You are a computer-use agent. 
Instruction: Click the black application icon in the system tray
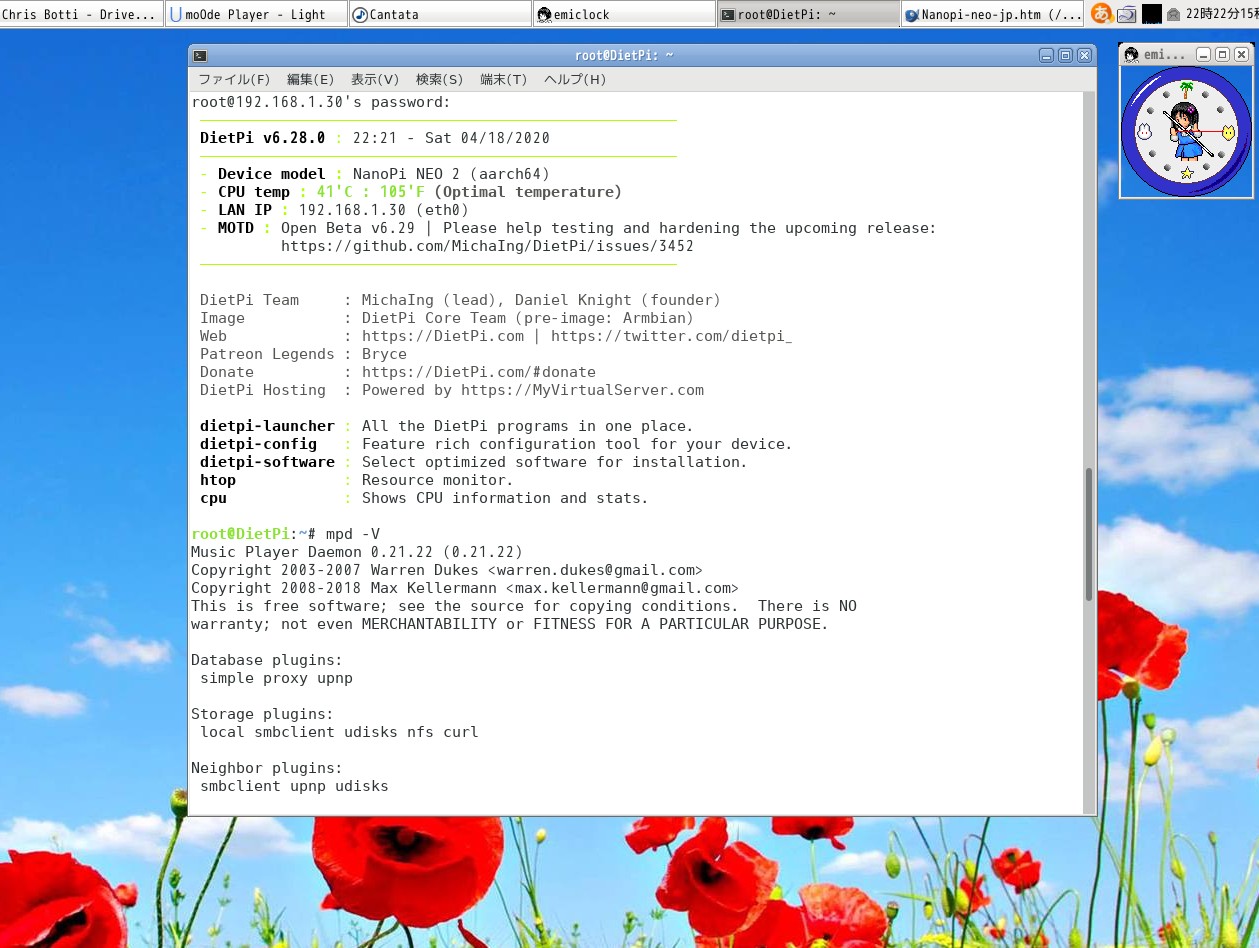pyautogui.click(x=1152, y=13)
